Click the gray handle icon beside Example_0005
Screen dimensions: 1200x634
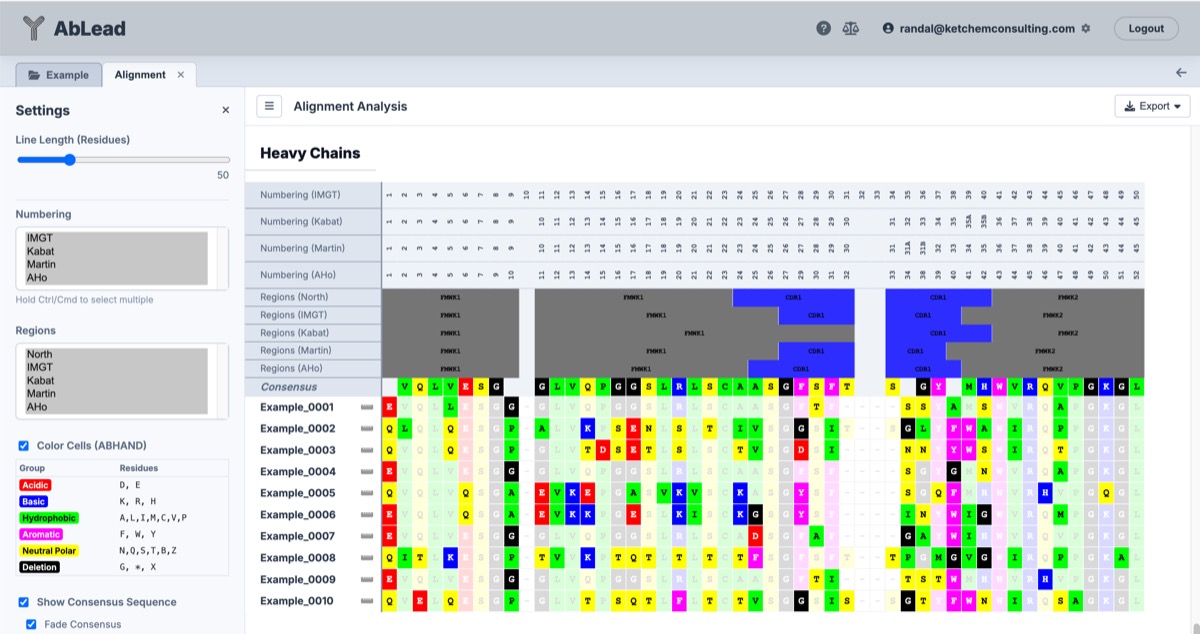[x=366, y=494]
